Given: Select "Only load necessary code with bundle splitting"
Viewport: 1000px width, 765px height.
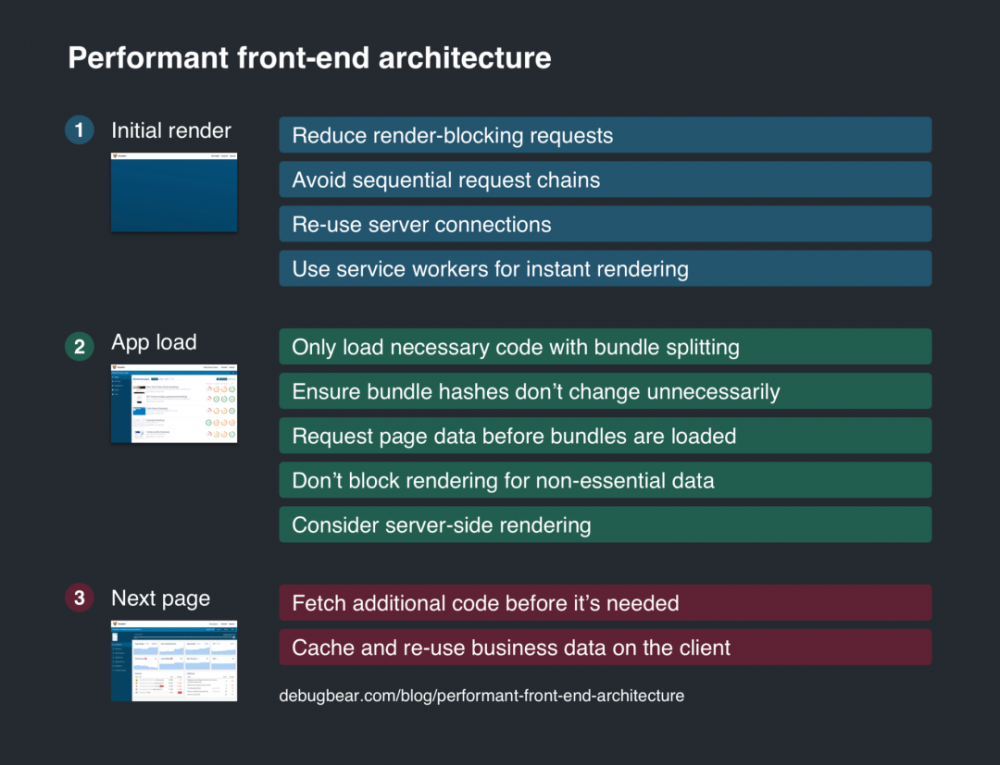Looking at the screenshot, I should tap(605, 347).
